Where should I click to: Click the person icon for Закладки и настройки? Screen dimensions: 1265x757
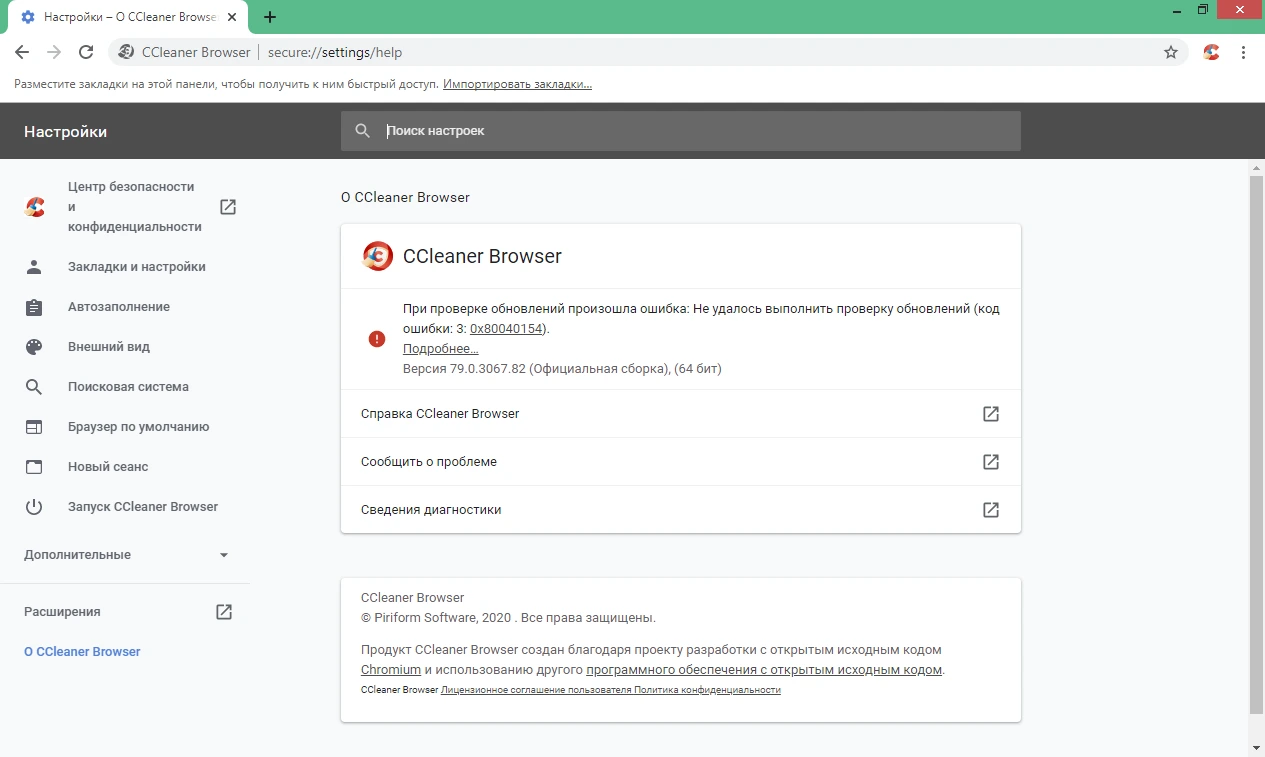[x=34, y=267]
